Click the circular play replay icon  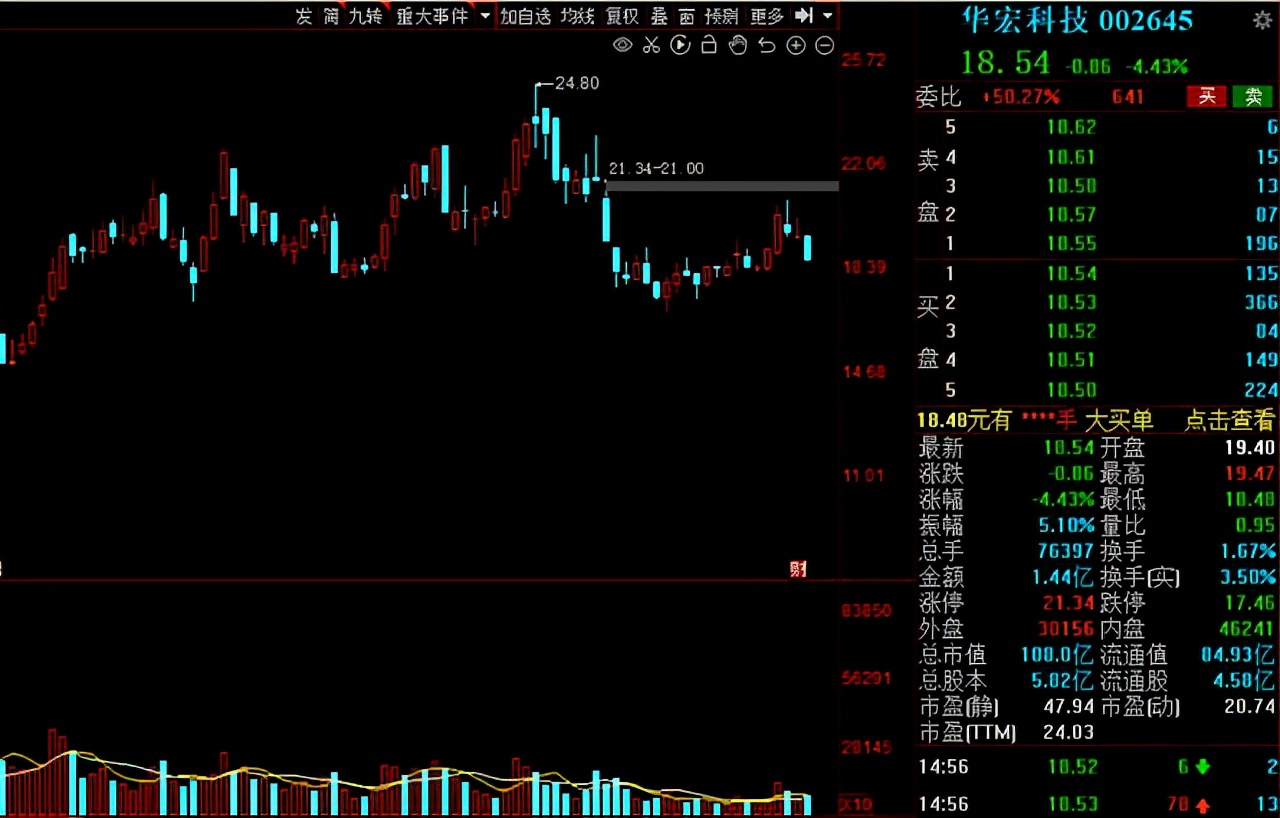pos(680,45)
